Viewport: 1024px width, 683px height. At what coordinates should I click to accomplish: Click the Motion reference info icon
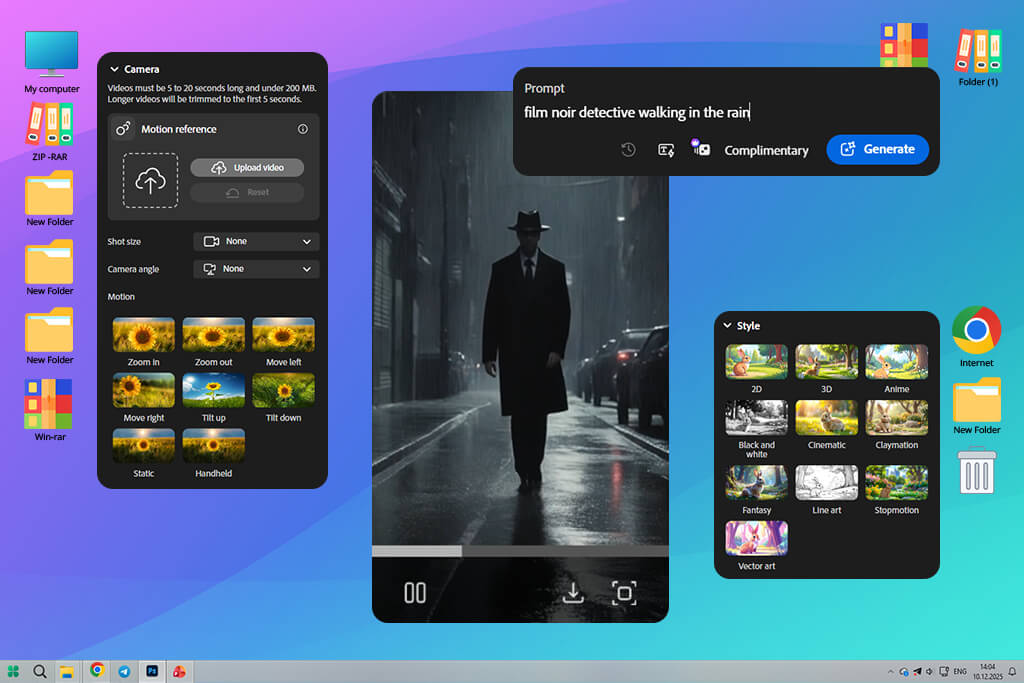coord(302,129)
